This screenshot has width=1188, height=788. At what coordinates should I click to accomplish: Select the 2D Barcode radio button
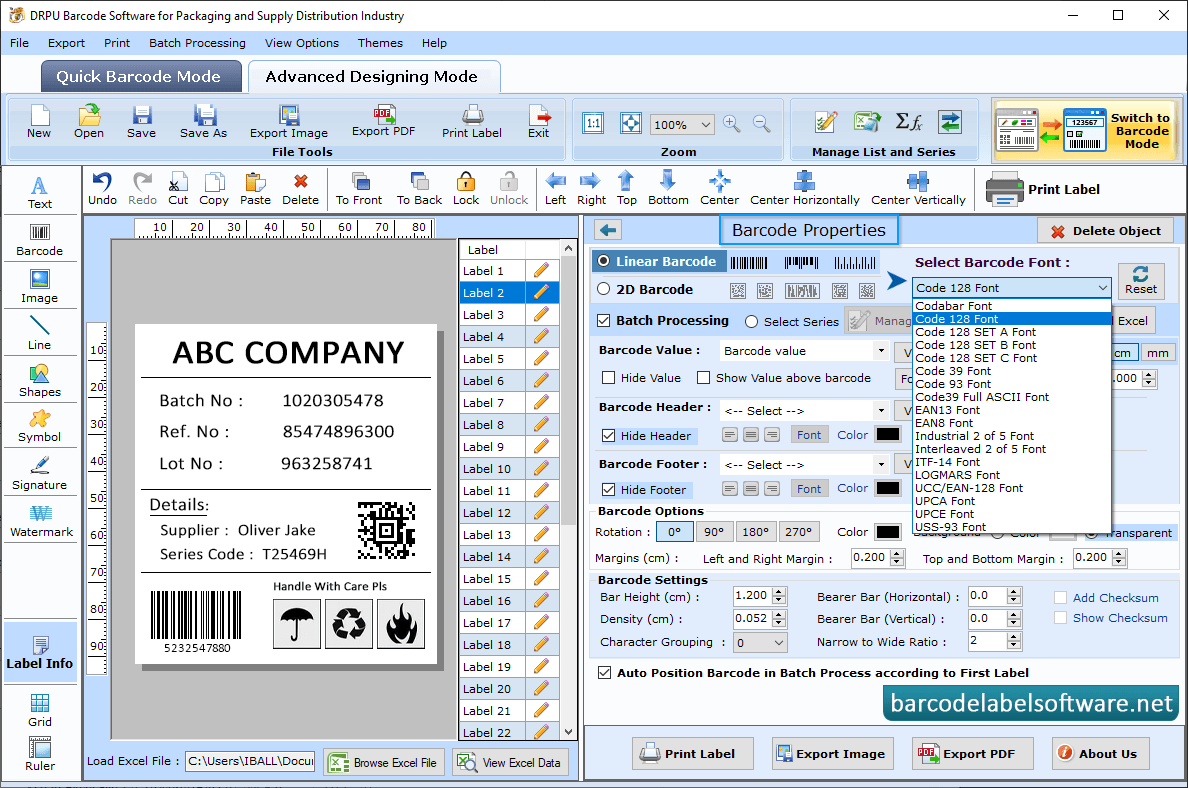click(x=604, y=289)
